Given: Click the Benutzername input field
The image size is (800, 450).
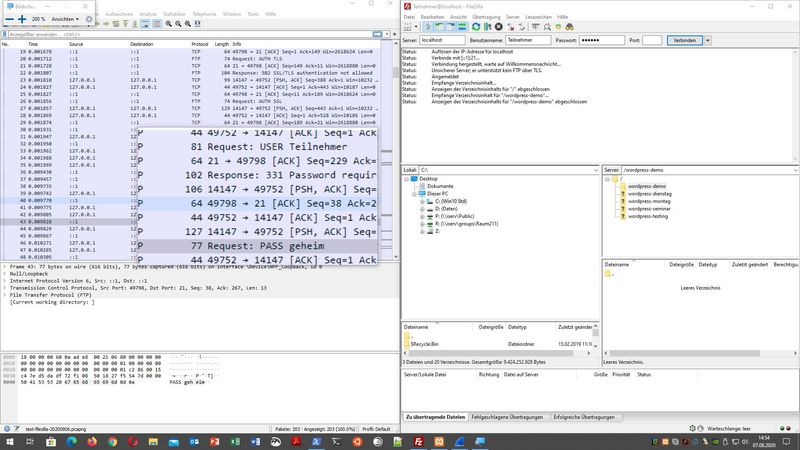Looking at the screenshot, I should point(528,40).
